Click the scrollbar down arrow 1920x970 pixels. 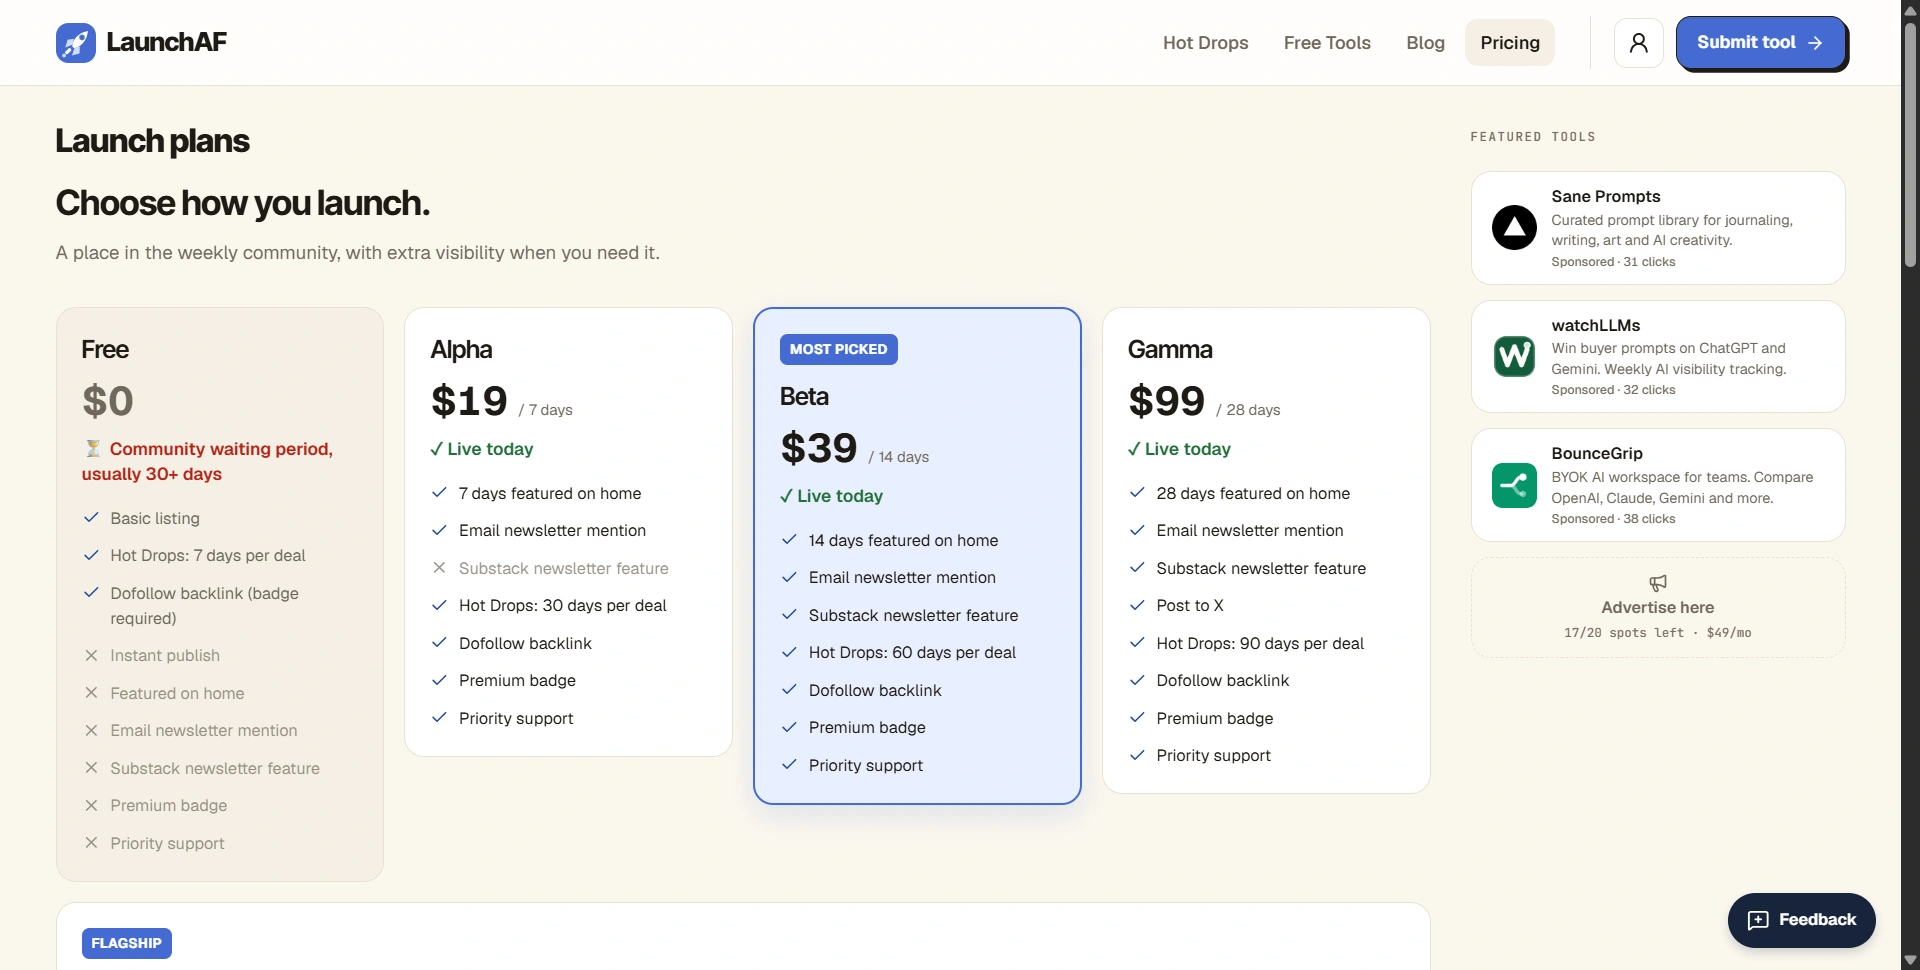[1910, 960]
